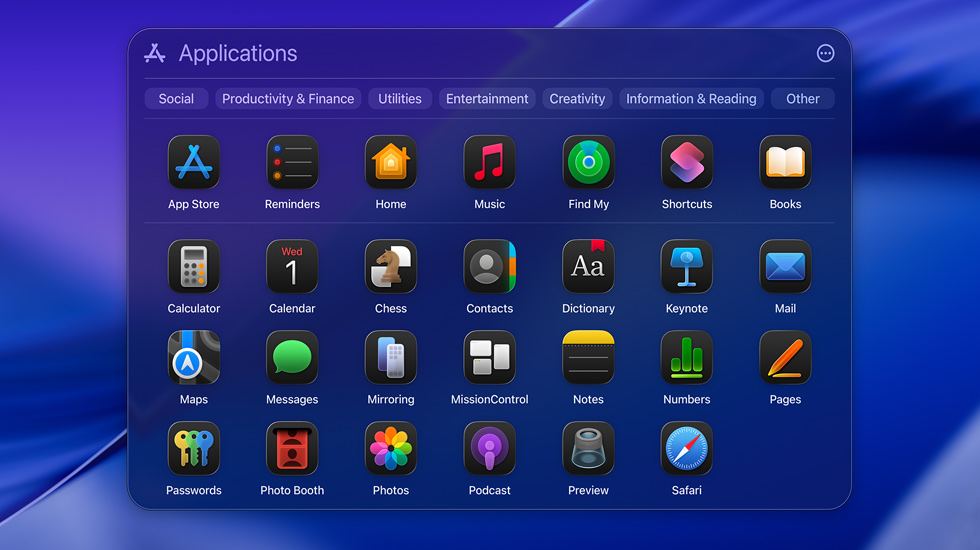The width and height of the screenshot is (980, 550).
Task: Select the Other category tab
Action: [x=802, y=99]
